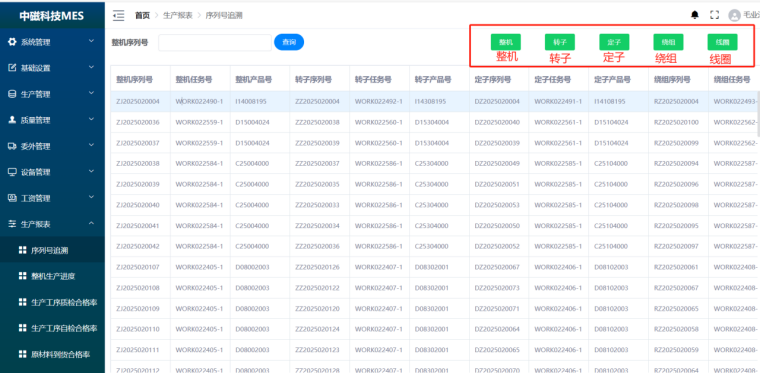The width and height of the screenshot is (760, 373).
Task: Click the grid icon beside 生产工序自检合格率
Action: (x=22, y=328)
